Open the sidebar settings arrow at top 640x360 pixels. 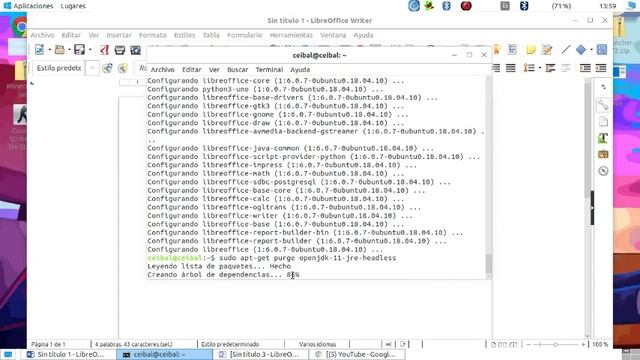(604, 87)
